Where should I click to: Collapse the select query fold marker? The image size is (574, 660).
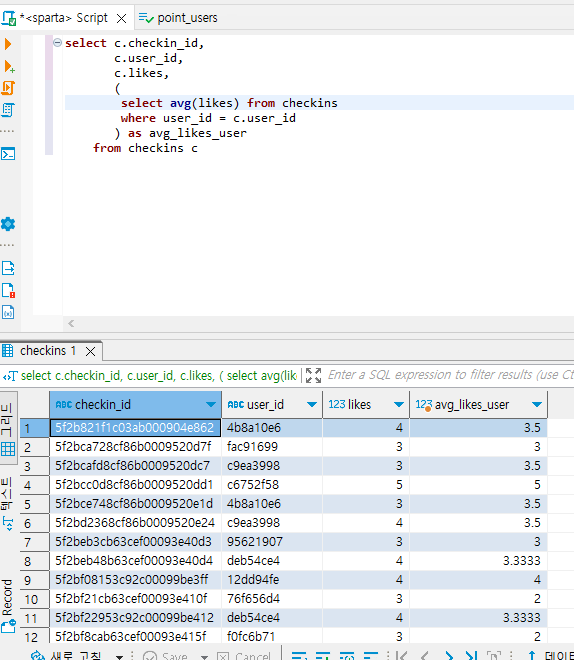(x=58, y=43)
